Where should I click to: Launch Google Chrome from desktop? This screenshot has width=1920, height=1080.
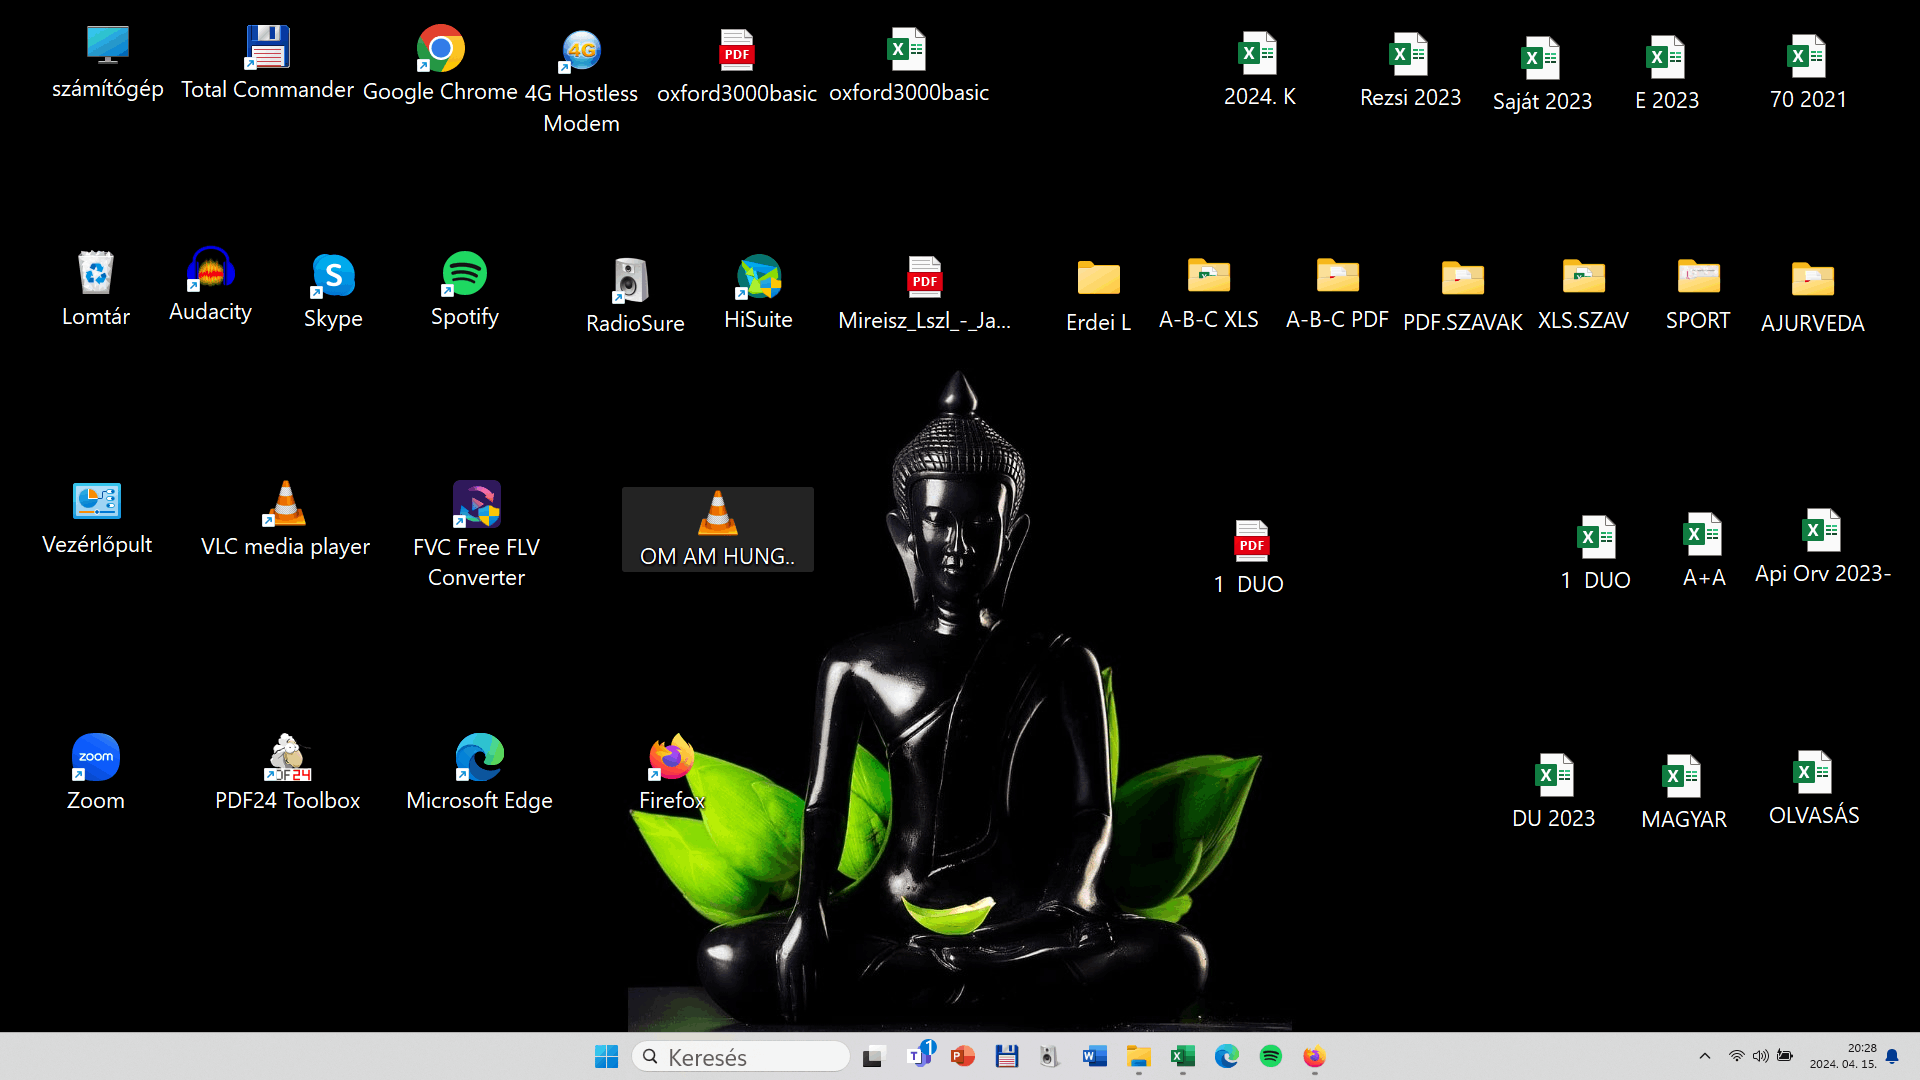[440, 48]
